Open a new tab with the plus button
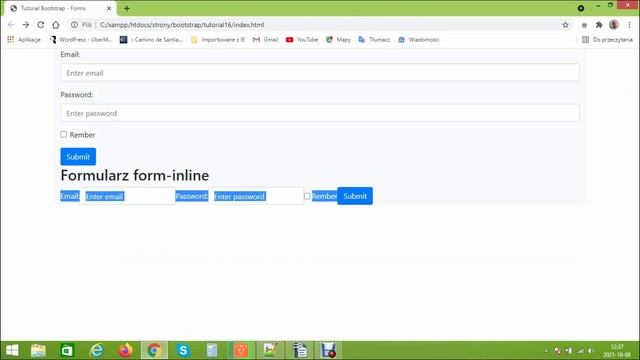This screenshot has width=640, height=360. click(x=127, y=8)
